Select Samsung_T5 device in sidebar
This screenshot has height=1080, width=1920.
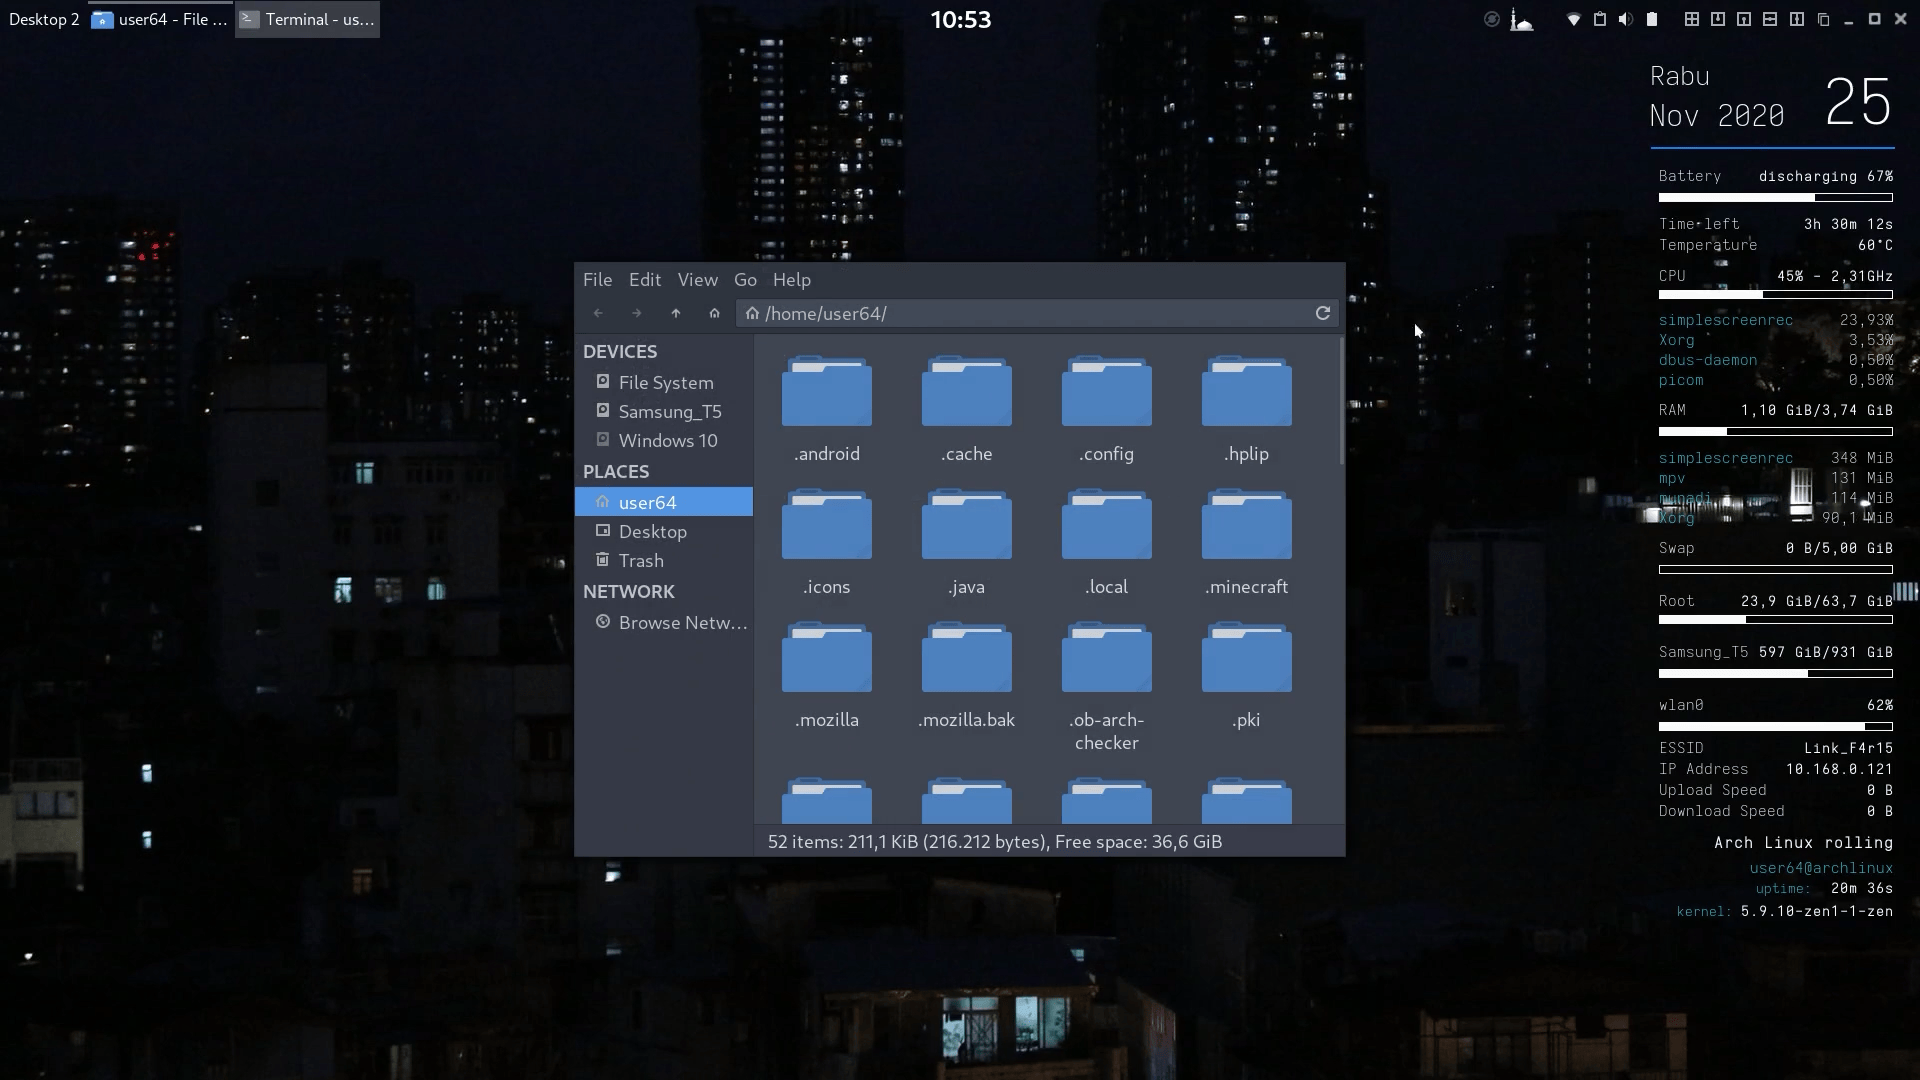click(x=669, y=411)
